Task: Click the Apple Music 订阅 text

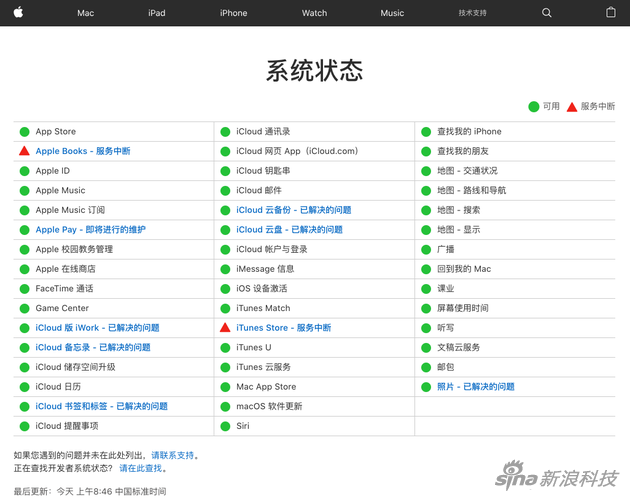Action: (x=70, y=210)
